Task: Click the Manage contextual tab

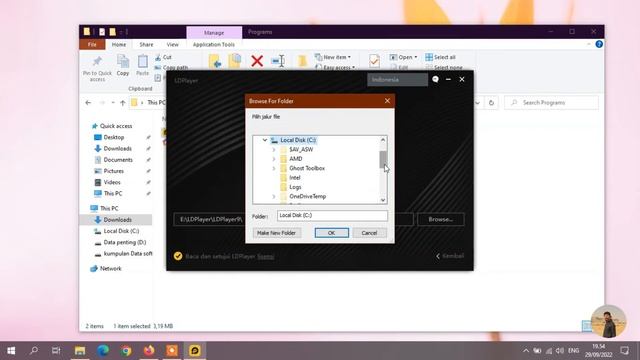Action: pos(214,32)
